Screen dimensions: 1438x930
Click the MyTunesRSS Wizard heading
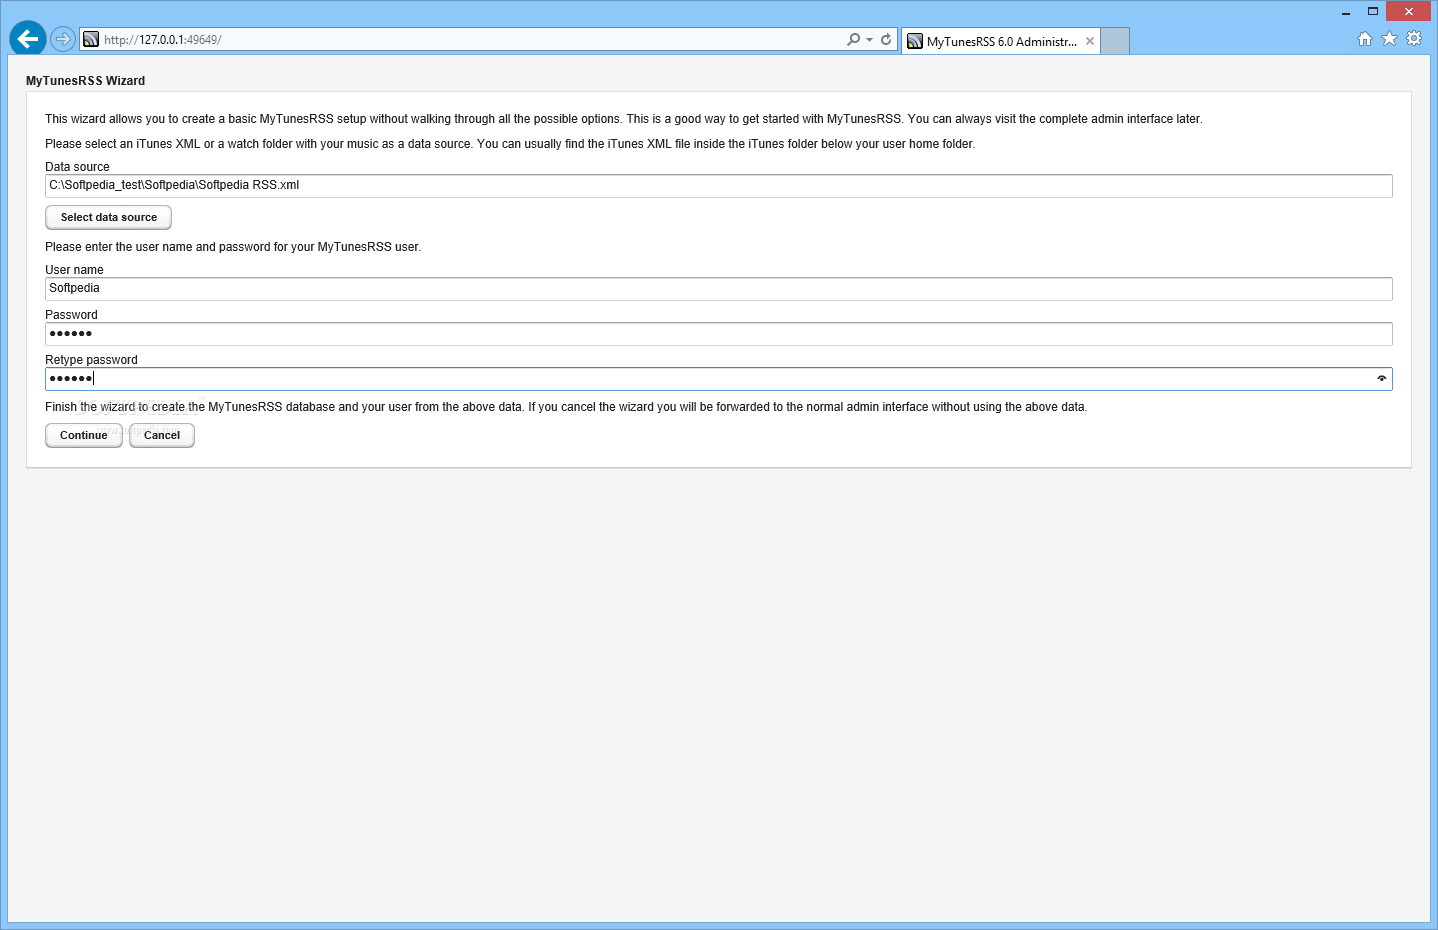85,81
